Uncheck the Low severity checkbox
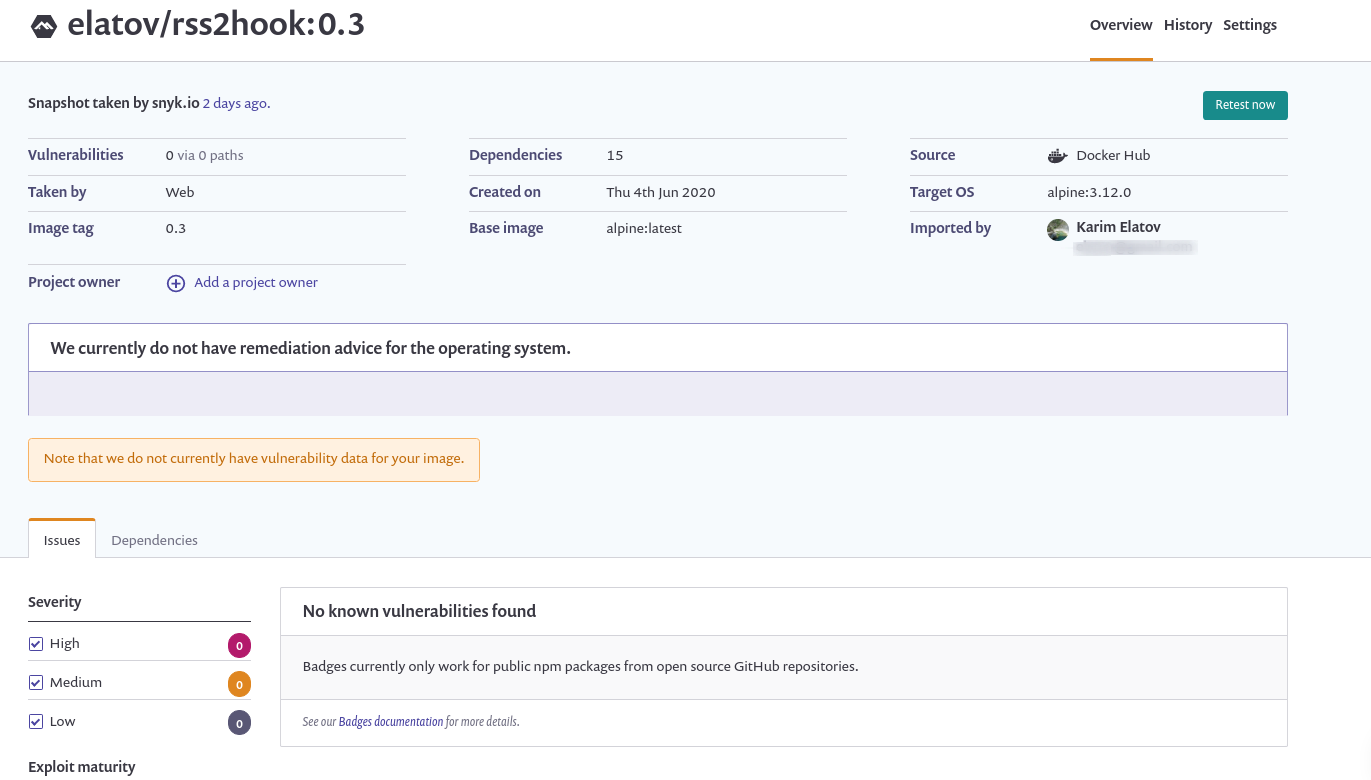1371x780 pixels. click(36, 722)
